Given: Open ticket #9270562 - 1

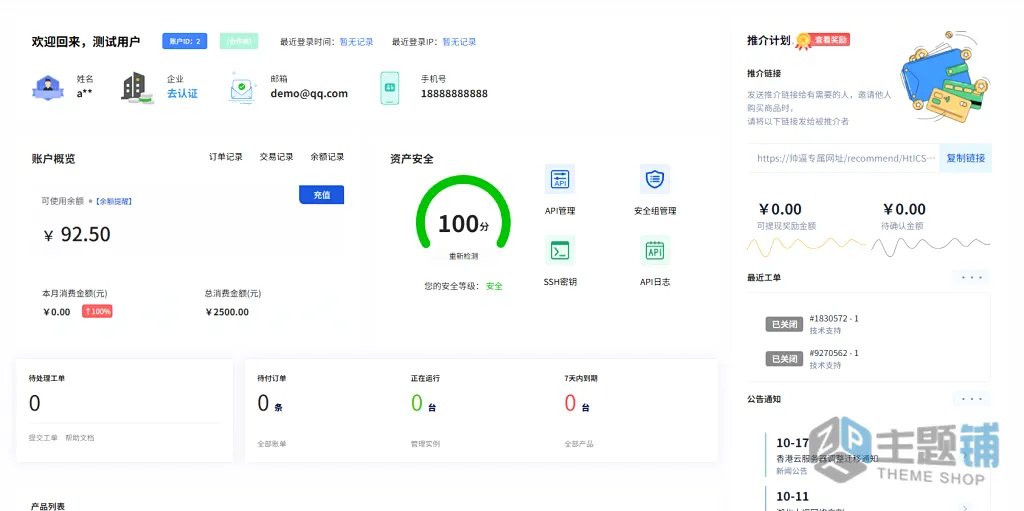Looking at the screenshot, I should [834, 353].
